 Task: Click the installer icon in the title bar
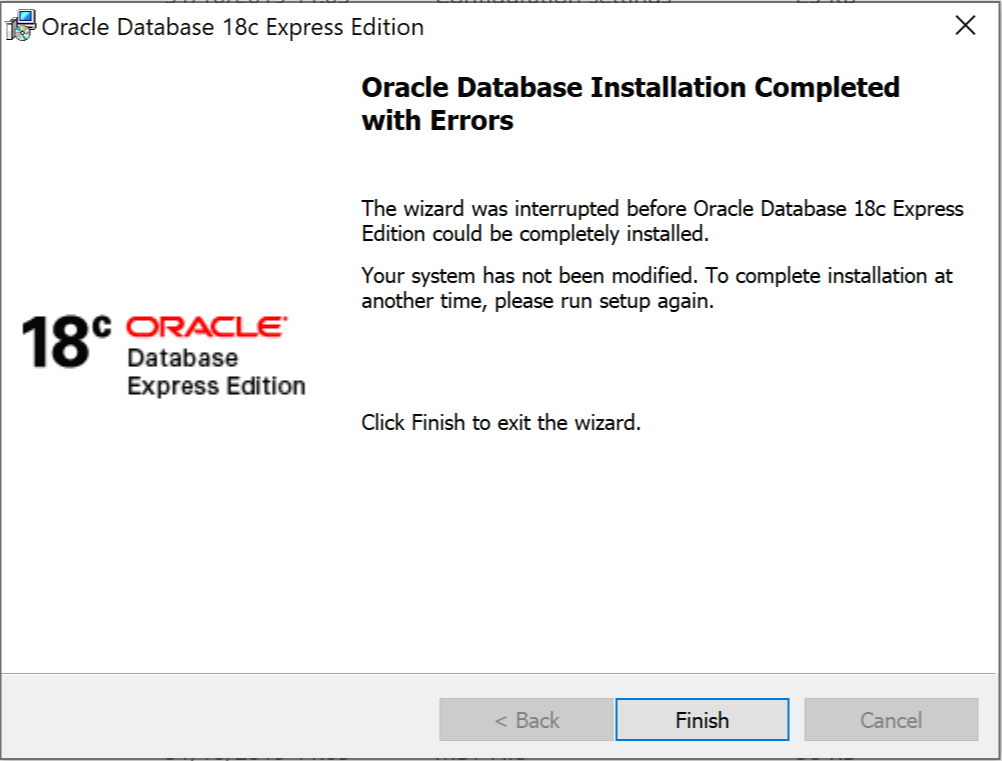coord(21,26)
